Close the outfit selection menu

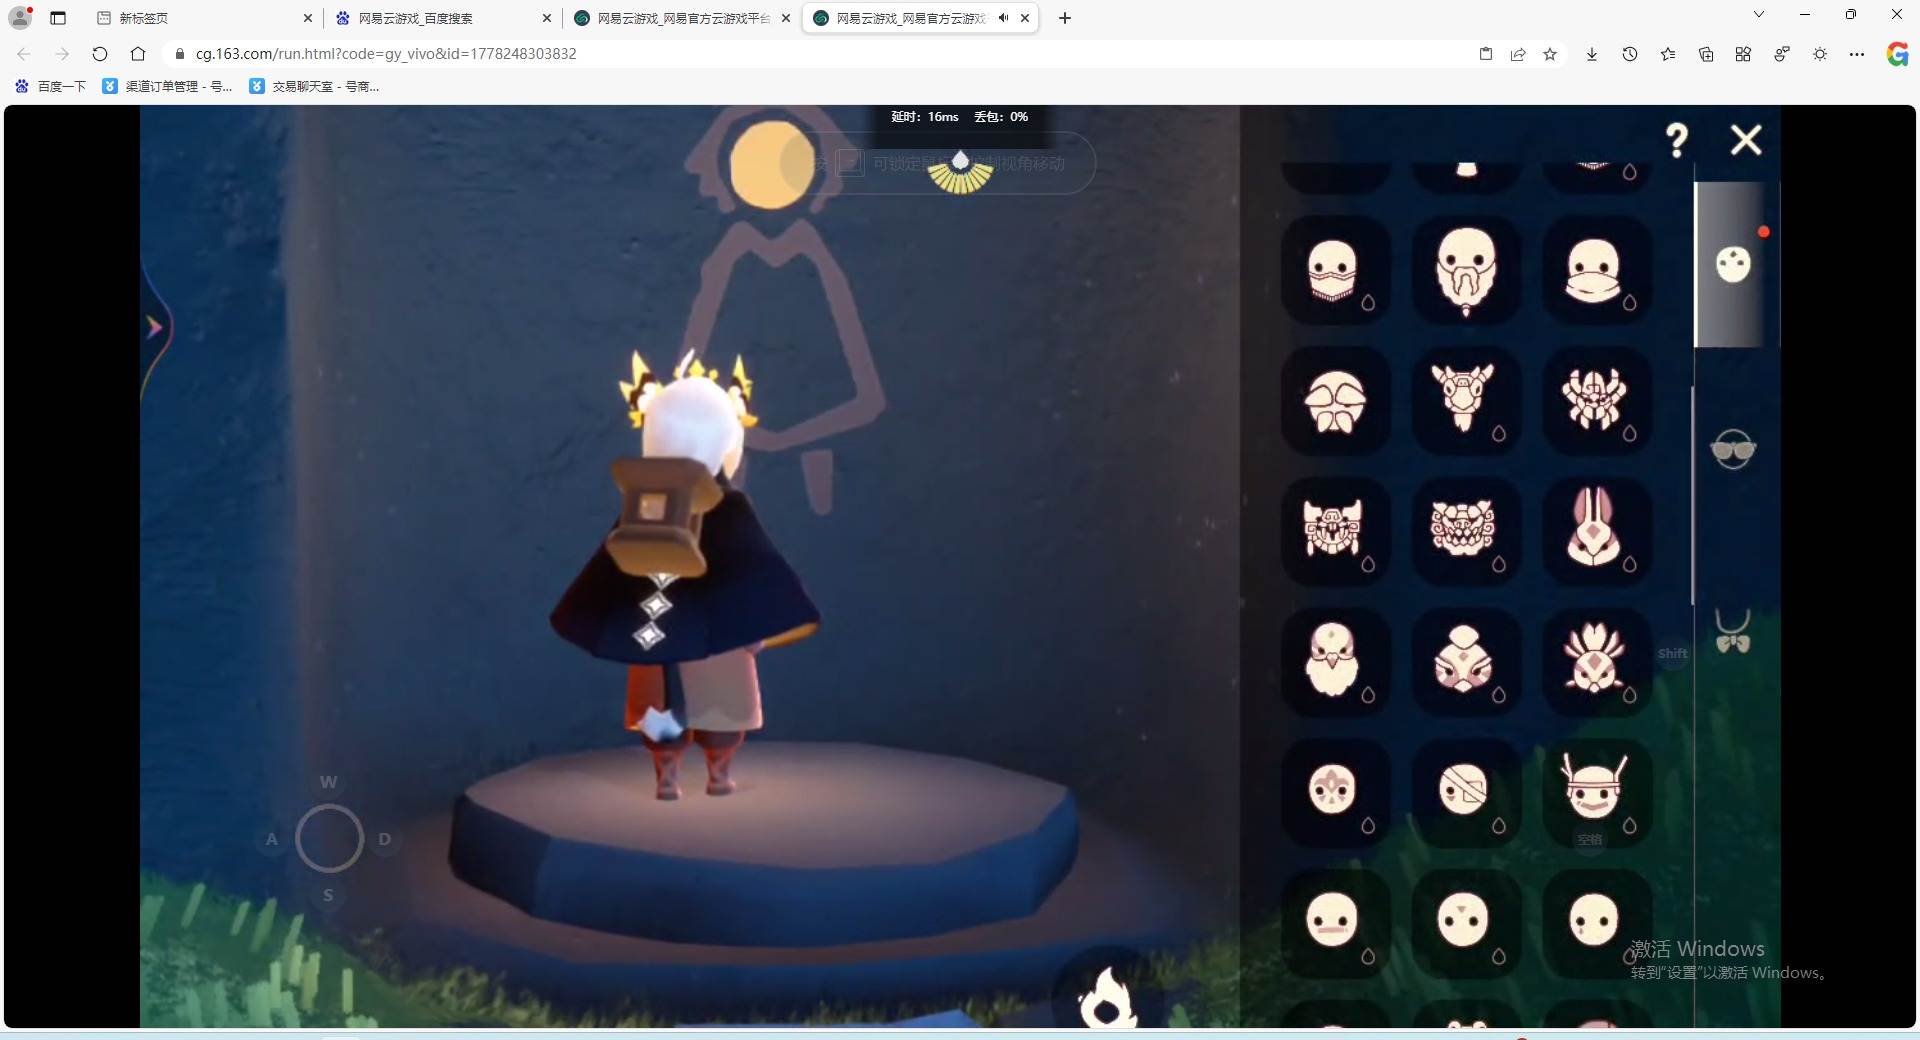[1746, 140]
